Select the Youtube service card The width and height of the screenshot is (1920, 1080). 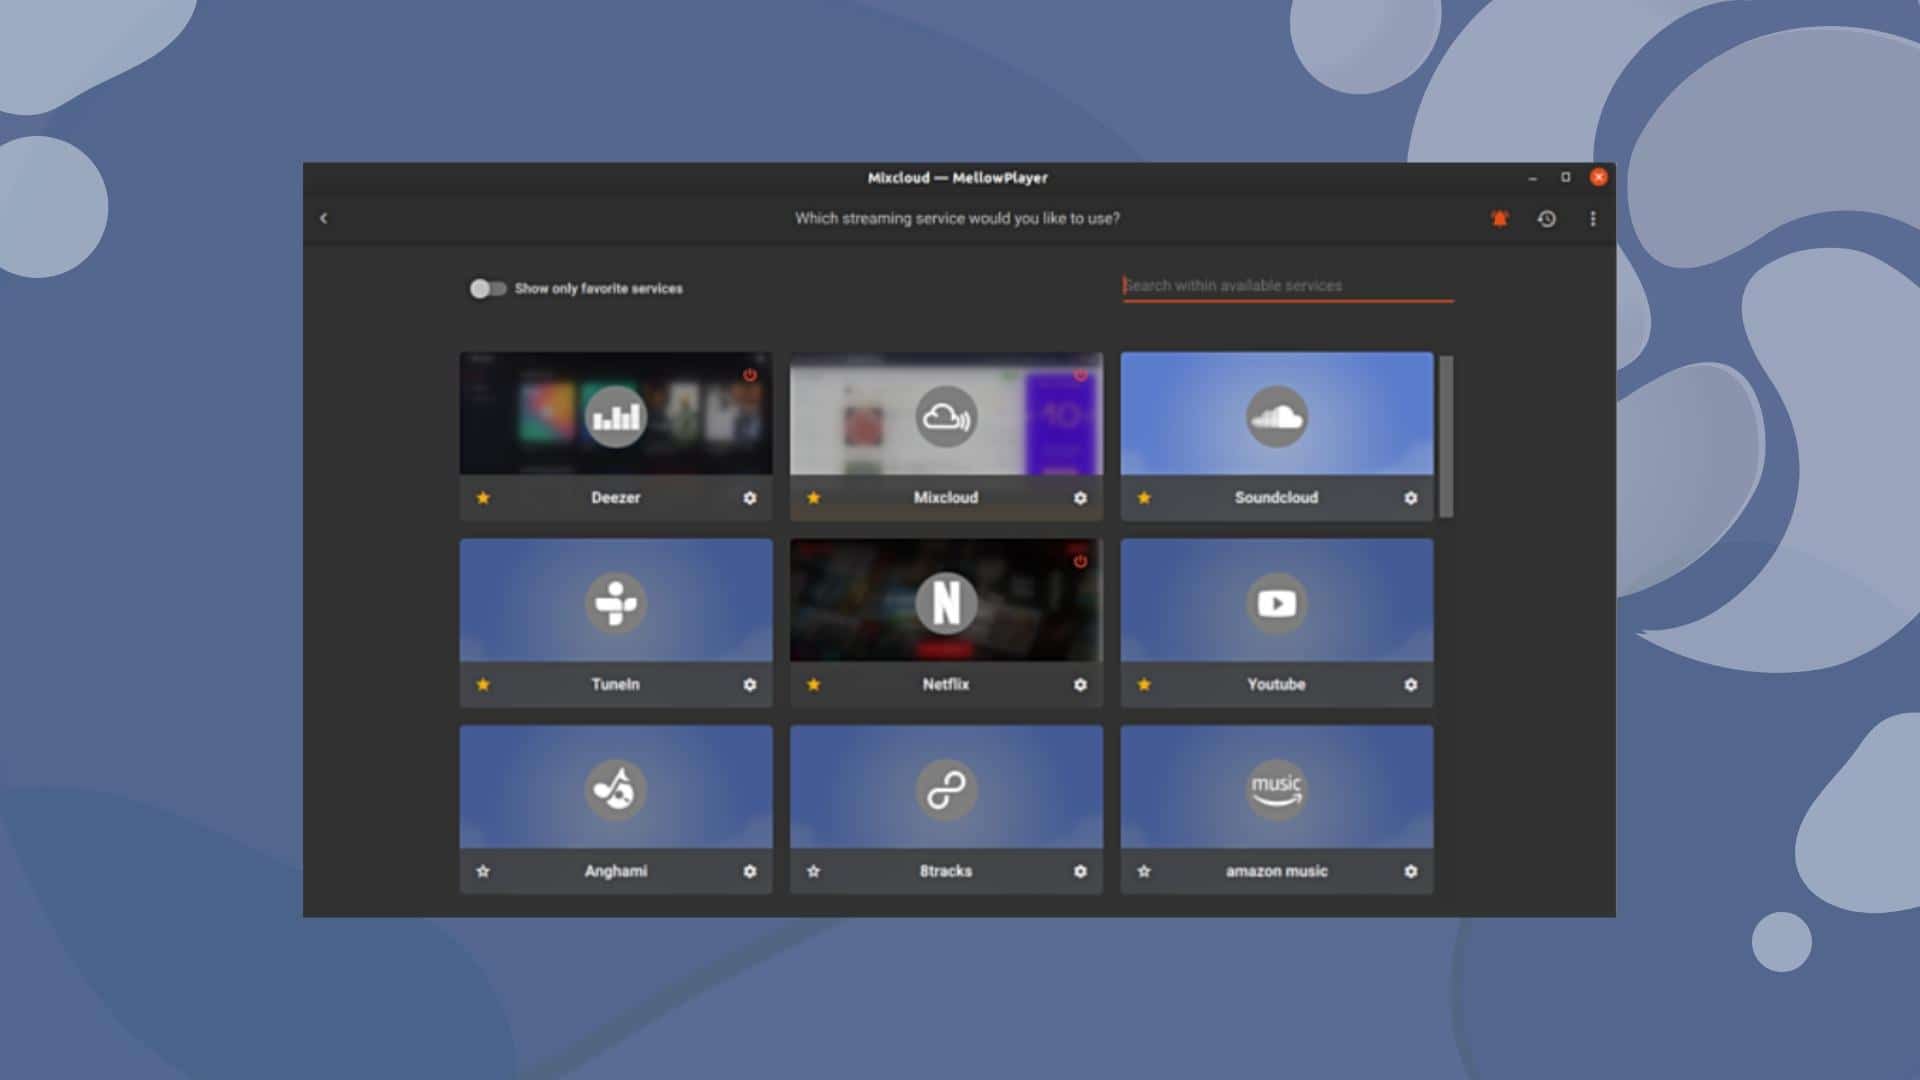(x=1277, y=622)
